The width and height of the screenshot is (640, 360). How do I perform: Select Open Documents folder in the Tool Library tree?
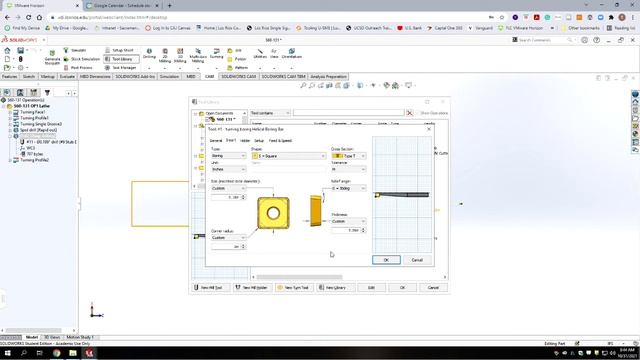(219, 113)
